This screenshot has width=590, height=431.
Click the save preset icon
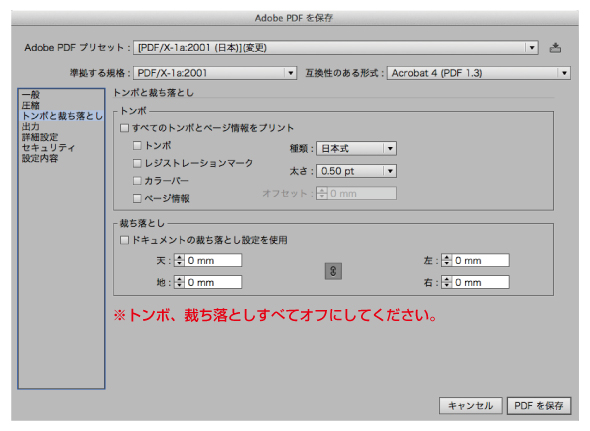(555, 48)
